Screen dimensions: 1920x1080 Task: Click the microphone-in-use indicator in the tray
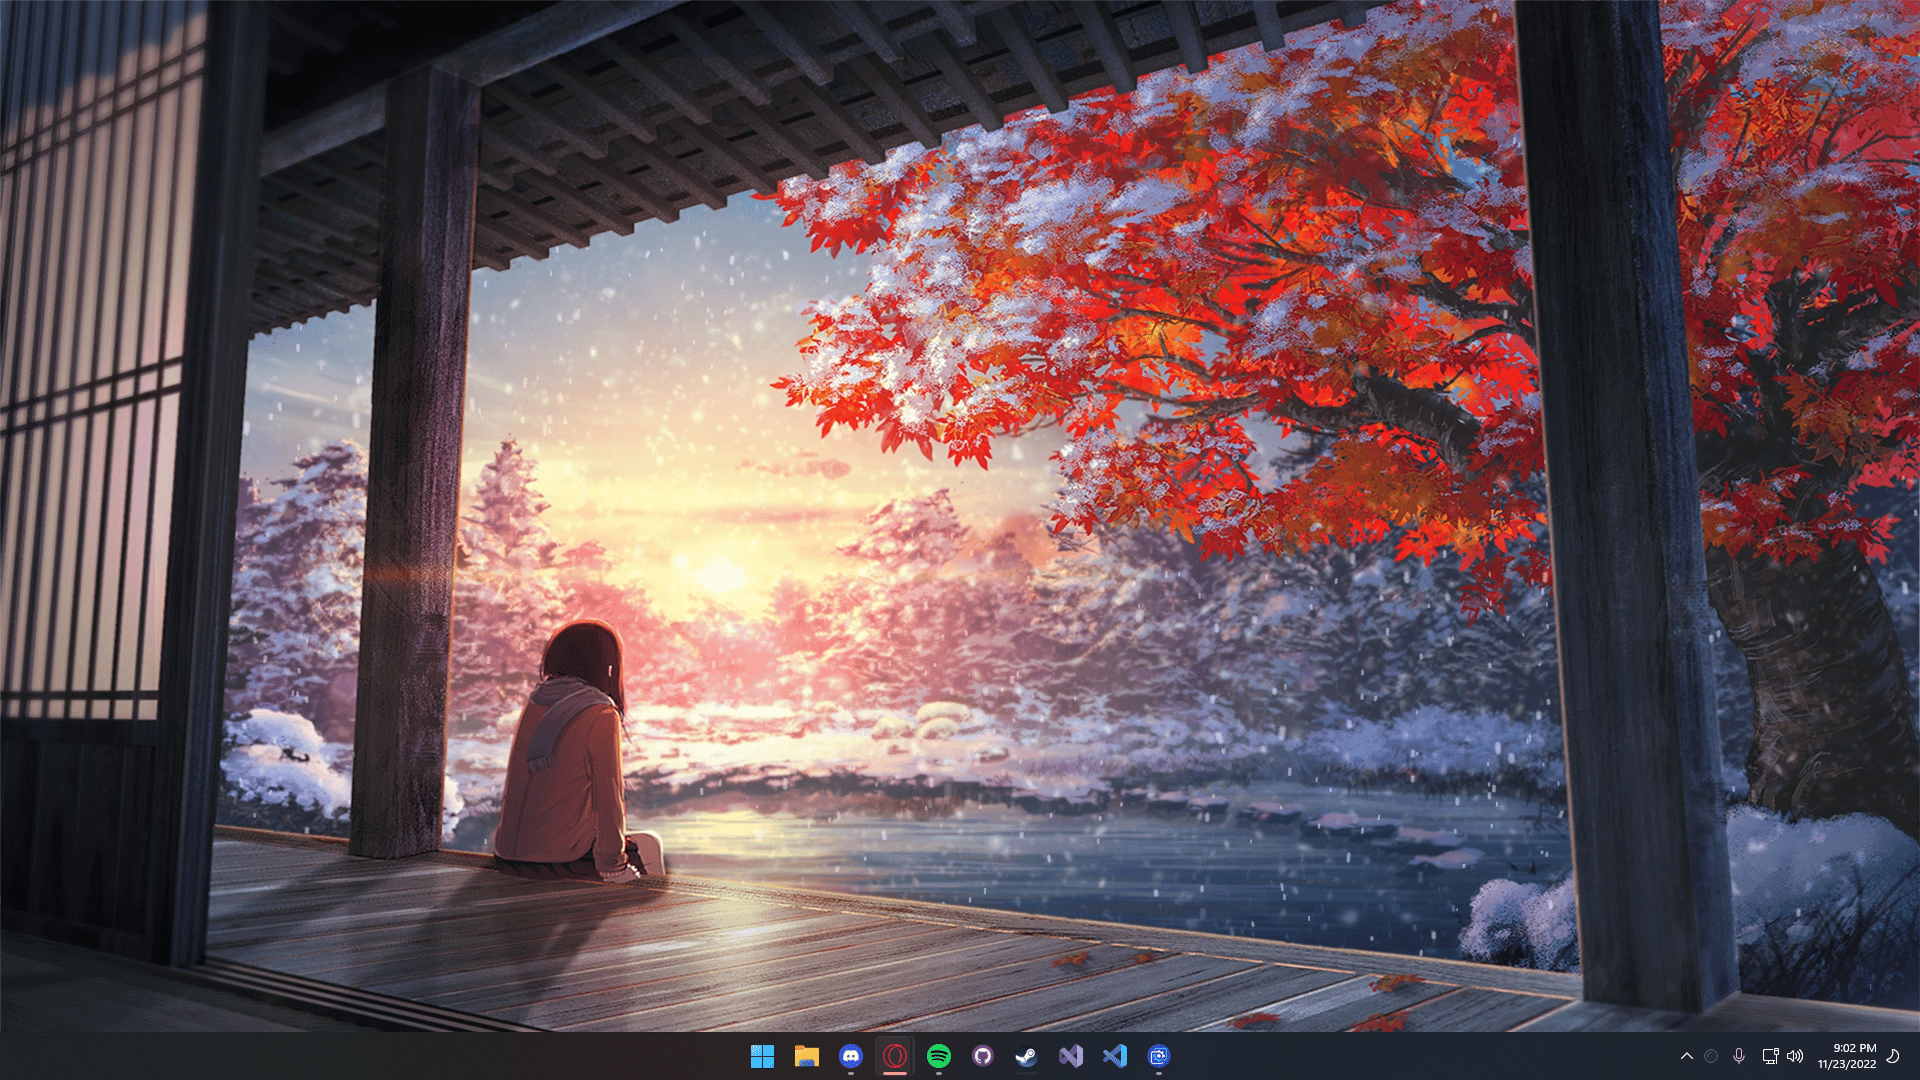coord(1739,1056)
